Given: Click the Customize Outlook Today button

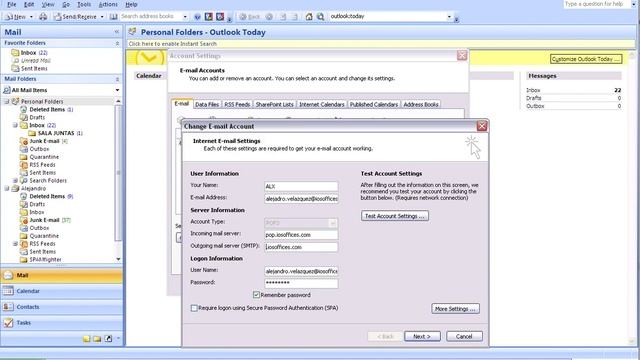Looking at the screenshot, I should pos(586,59).
